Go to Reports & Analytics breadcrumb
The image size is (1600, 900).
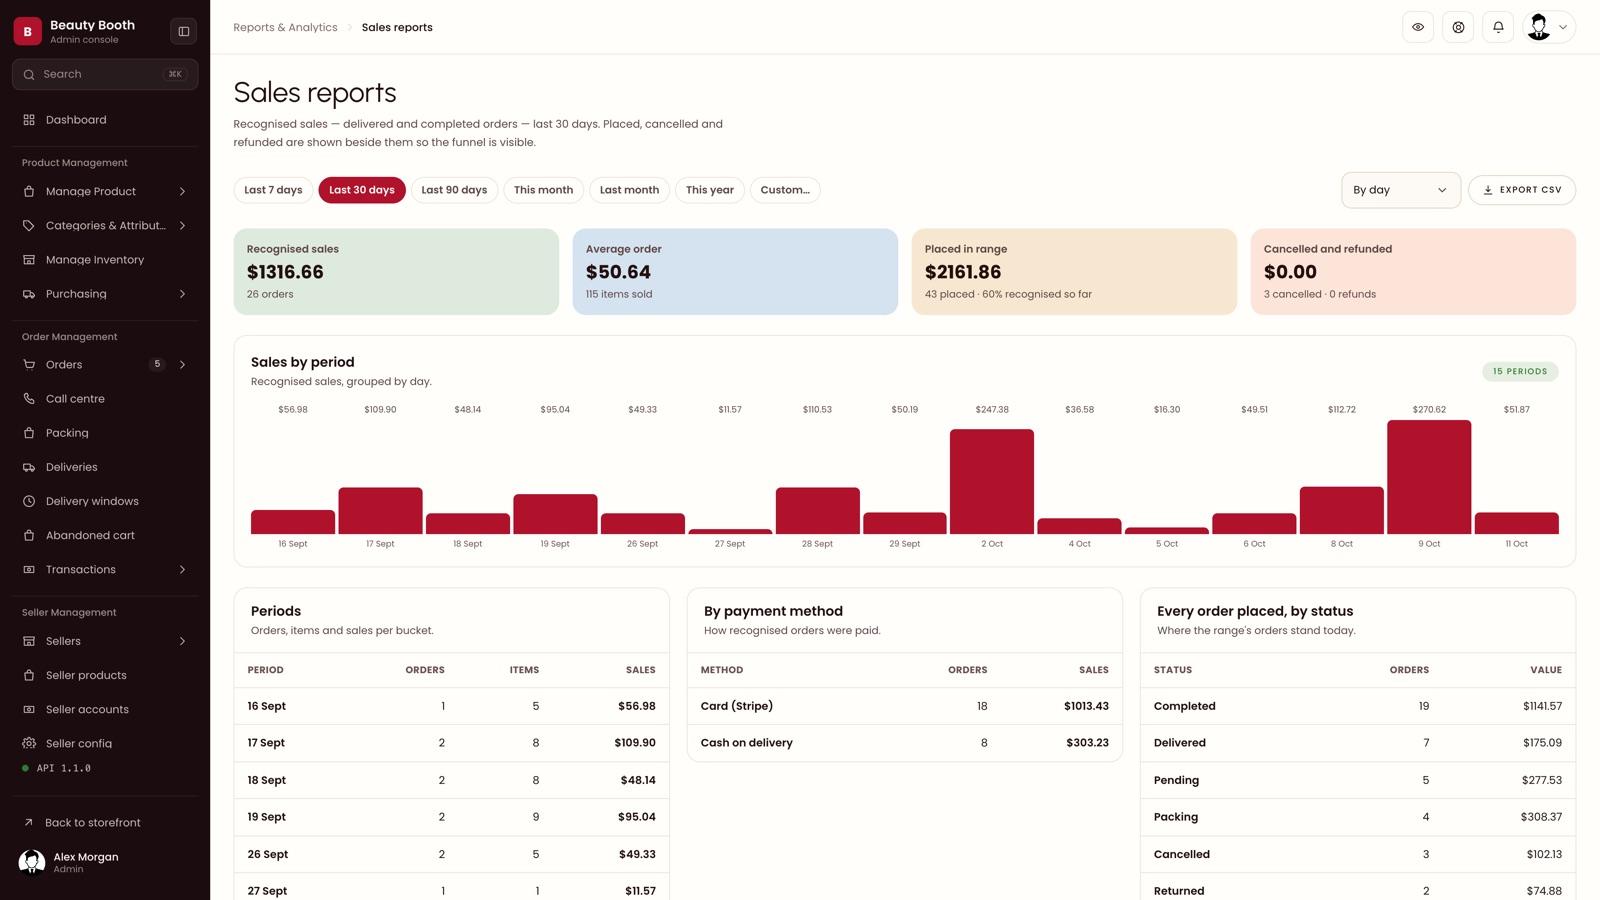[285, 27]
